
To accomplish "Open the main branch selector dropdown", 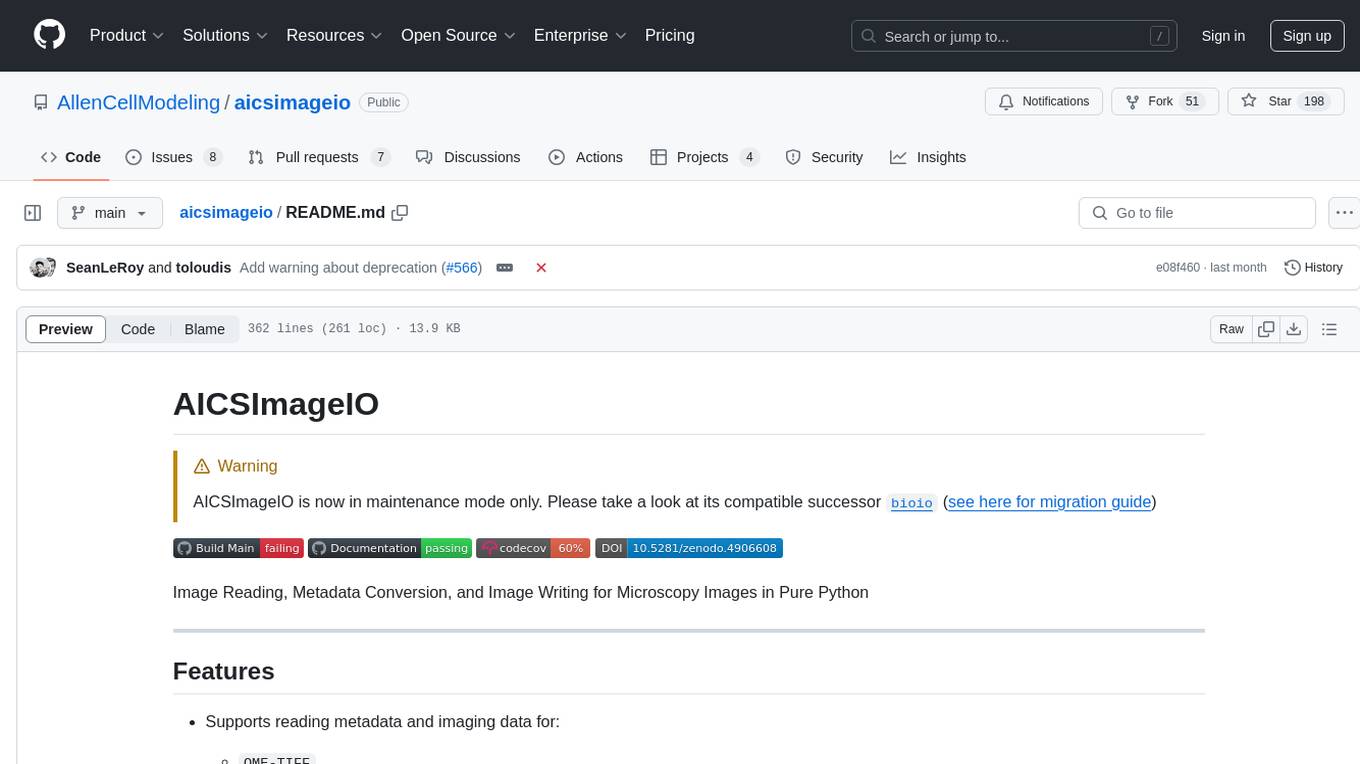I will click(x=110, y=213).
